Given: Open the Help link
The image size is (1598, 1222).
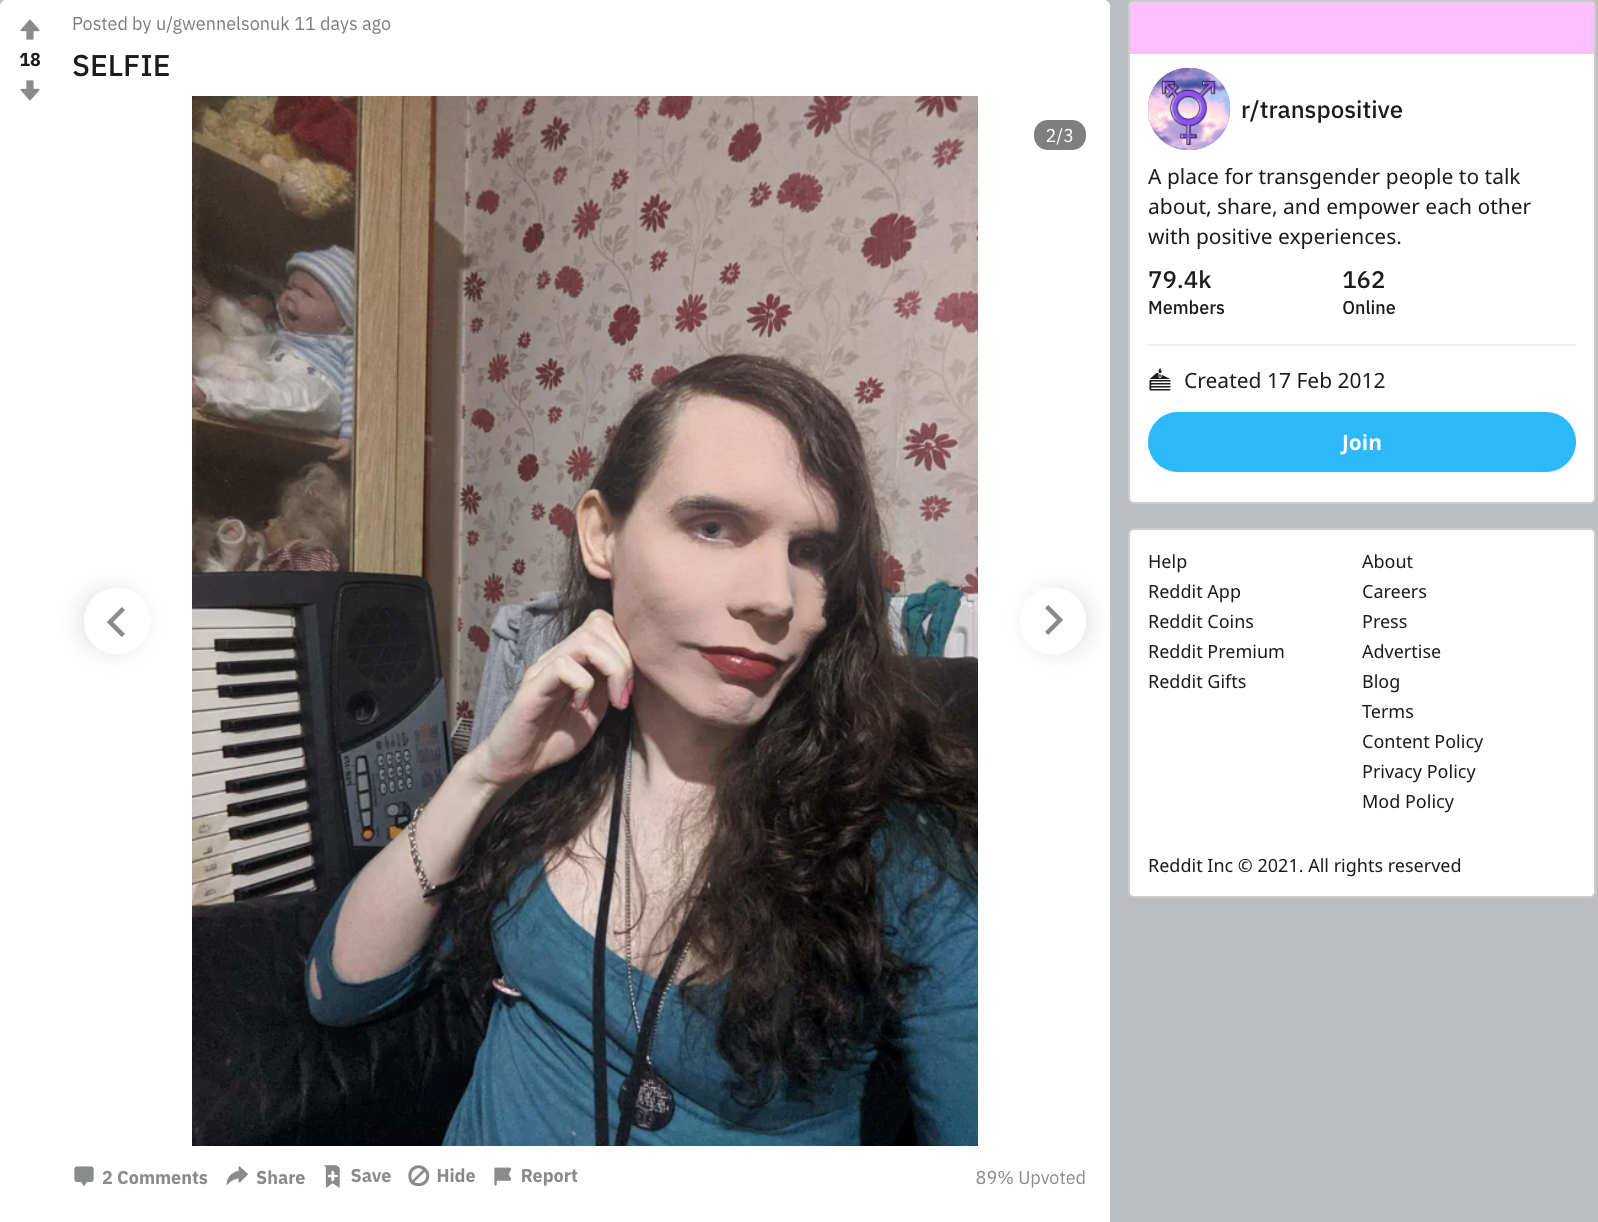Looking at the screenshot, I should pos(1167,562).
